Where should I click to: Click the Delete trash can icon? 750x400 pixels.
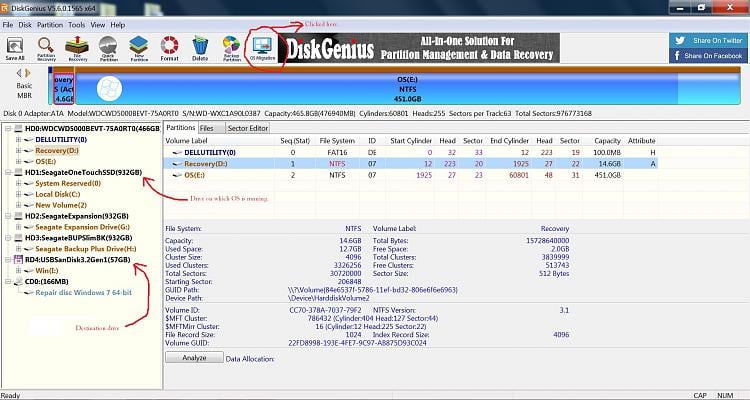(x=200, y=49)
